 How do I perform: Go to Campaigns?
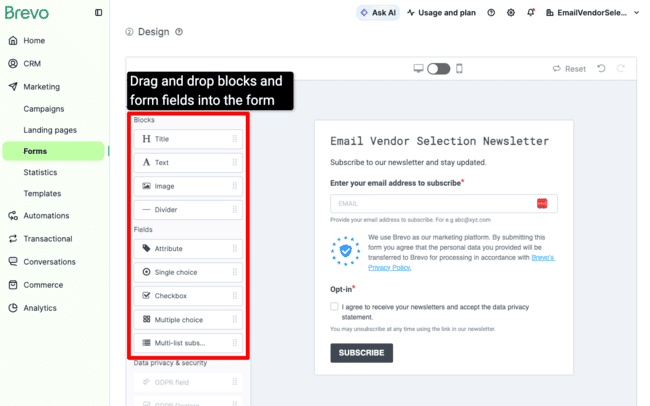click(x=44, y=109)
